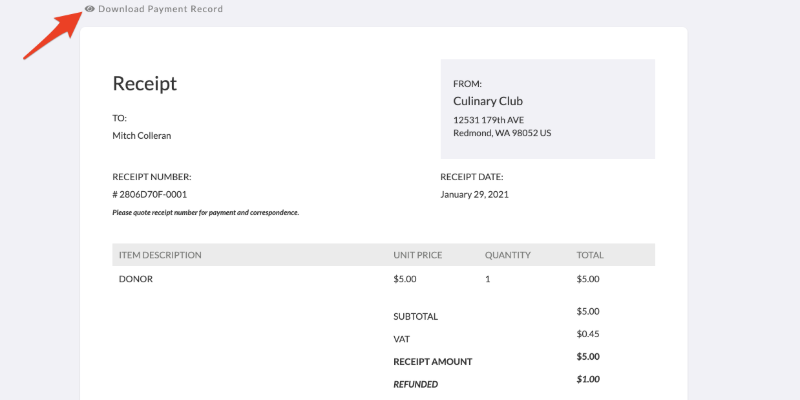The image size is (800, 400).
Task: Click the REFUNDED amount $1.00
Action: click(x=588, y=379)
